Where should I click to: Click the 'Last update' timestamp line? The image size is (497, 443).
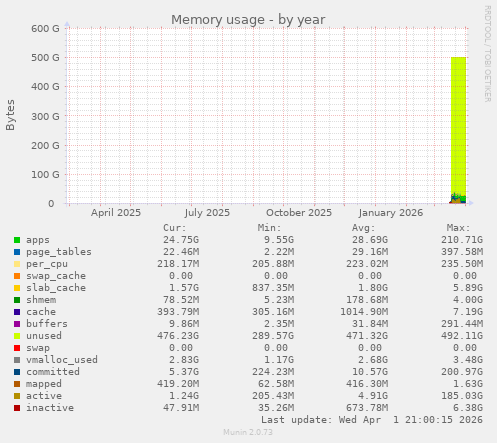(372, 420)
